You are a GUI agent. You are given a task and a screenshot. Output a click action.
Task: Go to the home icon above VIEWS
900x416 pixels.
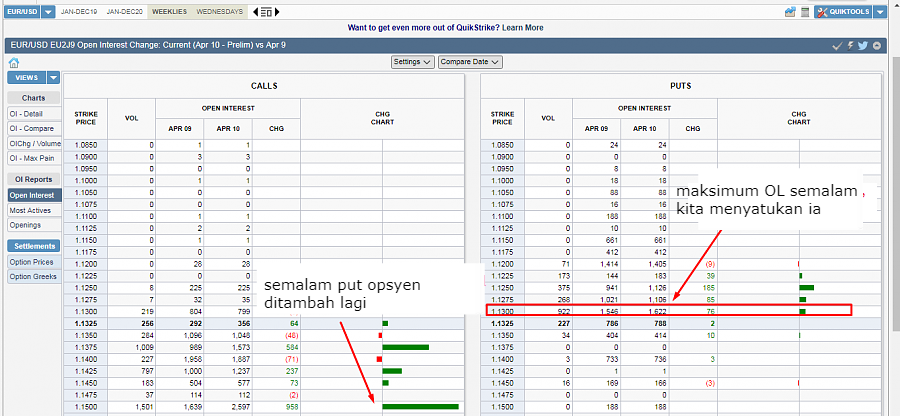coord(14,64)
